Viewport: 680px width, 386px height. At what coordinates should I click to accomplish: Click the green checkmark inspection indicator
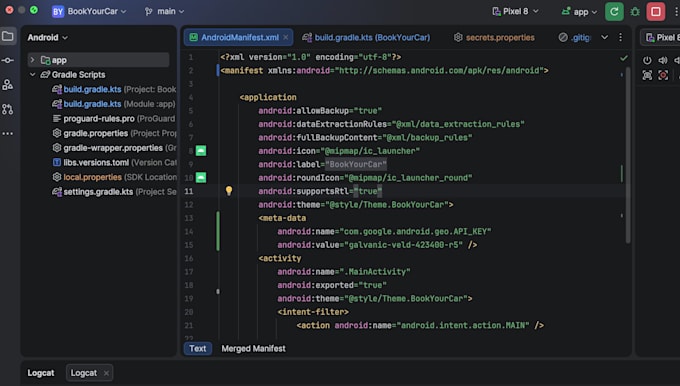tap(624, 58)
